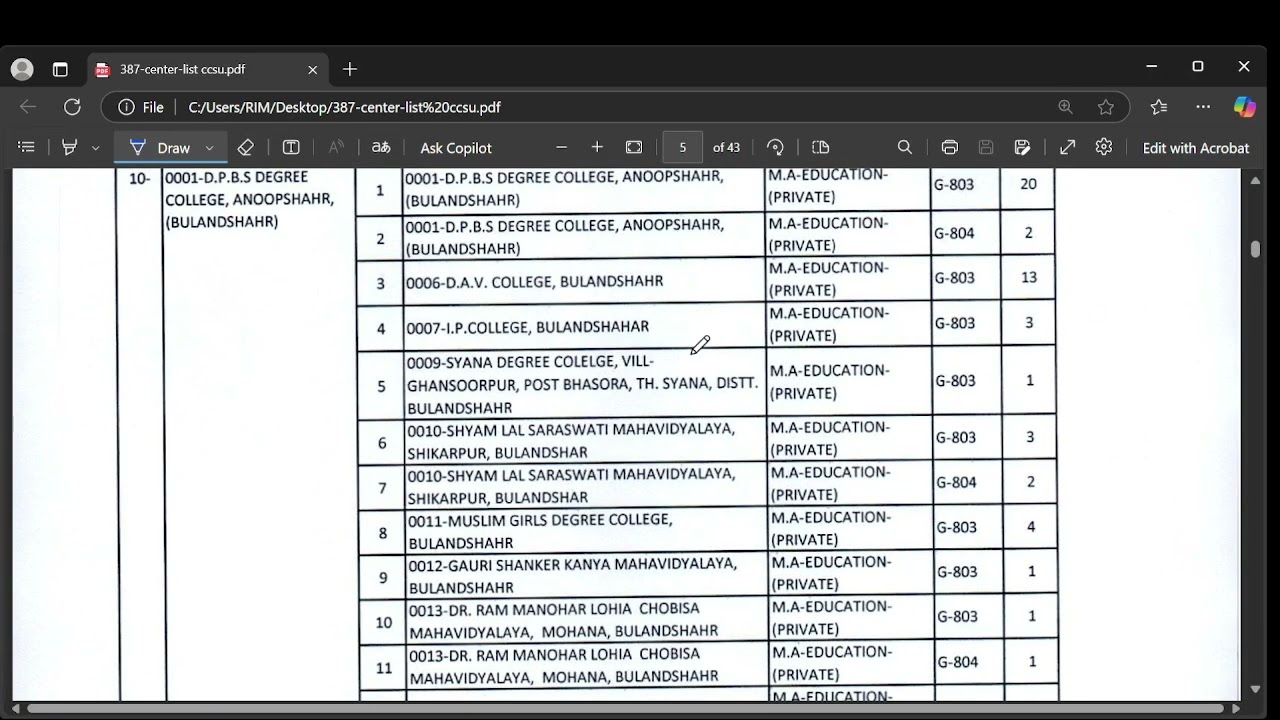This screenshot has height=720, width=1280.
Task: Click '0007-I.P.COLLEGE, BULANDSHAHAR' cell
Action: tap(585, 327)
